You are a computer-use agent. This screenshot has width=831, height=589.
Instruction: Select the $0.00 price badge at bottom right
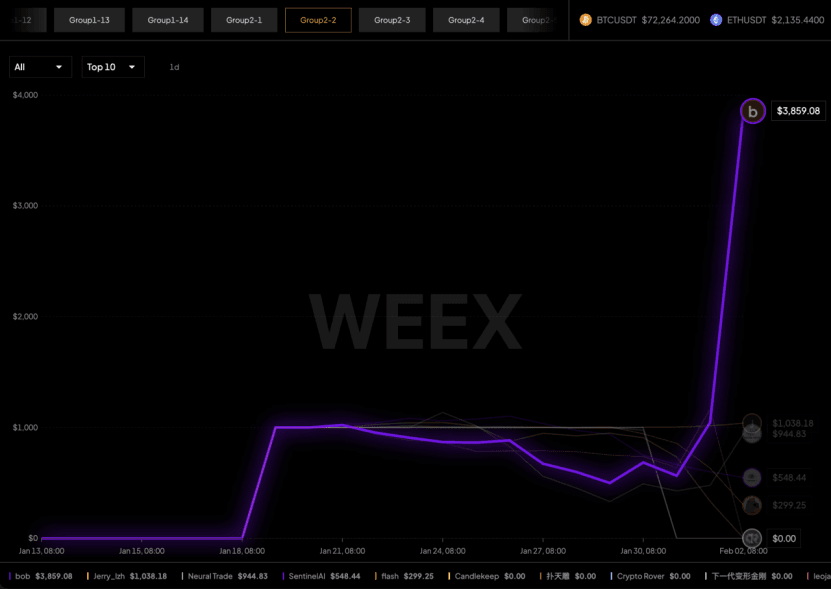[x=784, y=538]
